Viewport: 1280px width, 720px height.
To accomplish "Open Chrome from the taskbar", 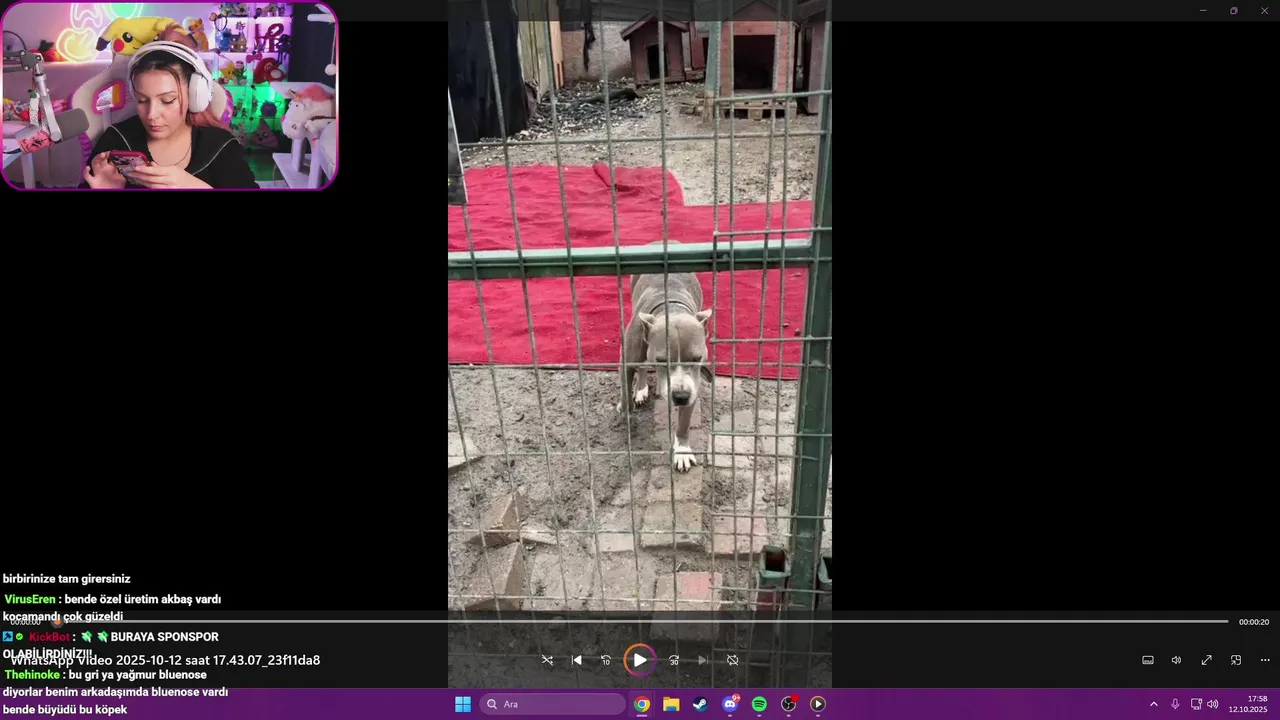I will pos(642,704).
